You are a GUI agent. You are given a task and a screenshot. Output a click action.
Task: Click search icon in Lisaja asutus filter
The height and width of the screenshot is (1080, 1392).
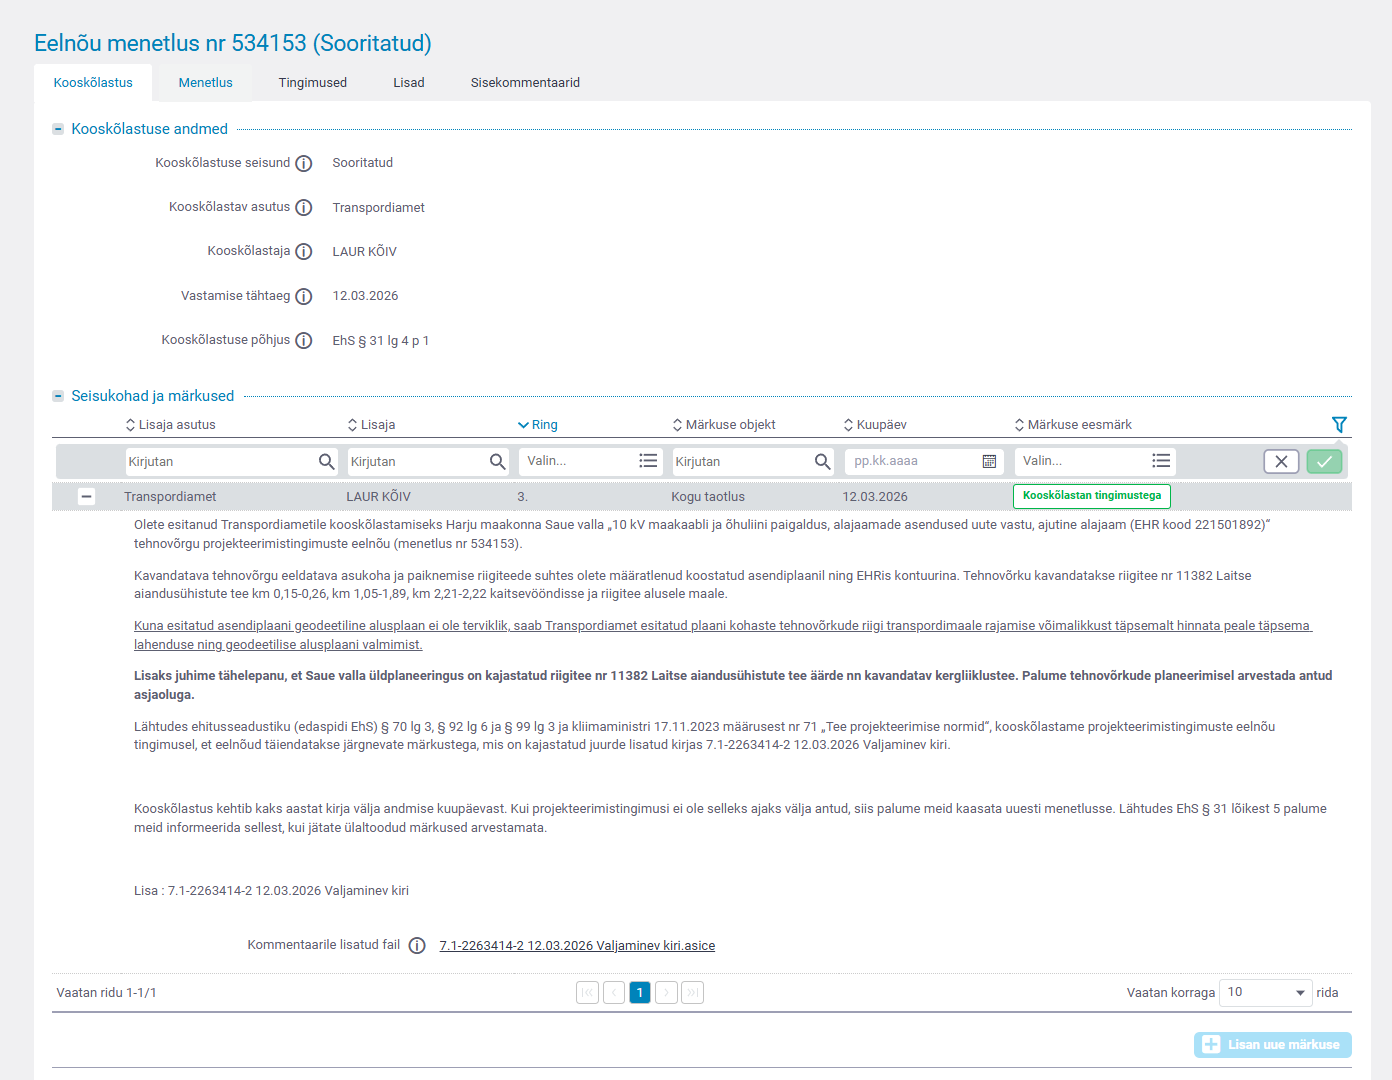click(x=326, y=462)
